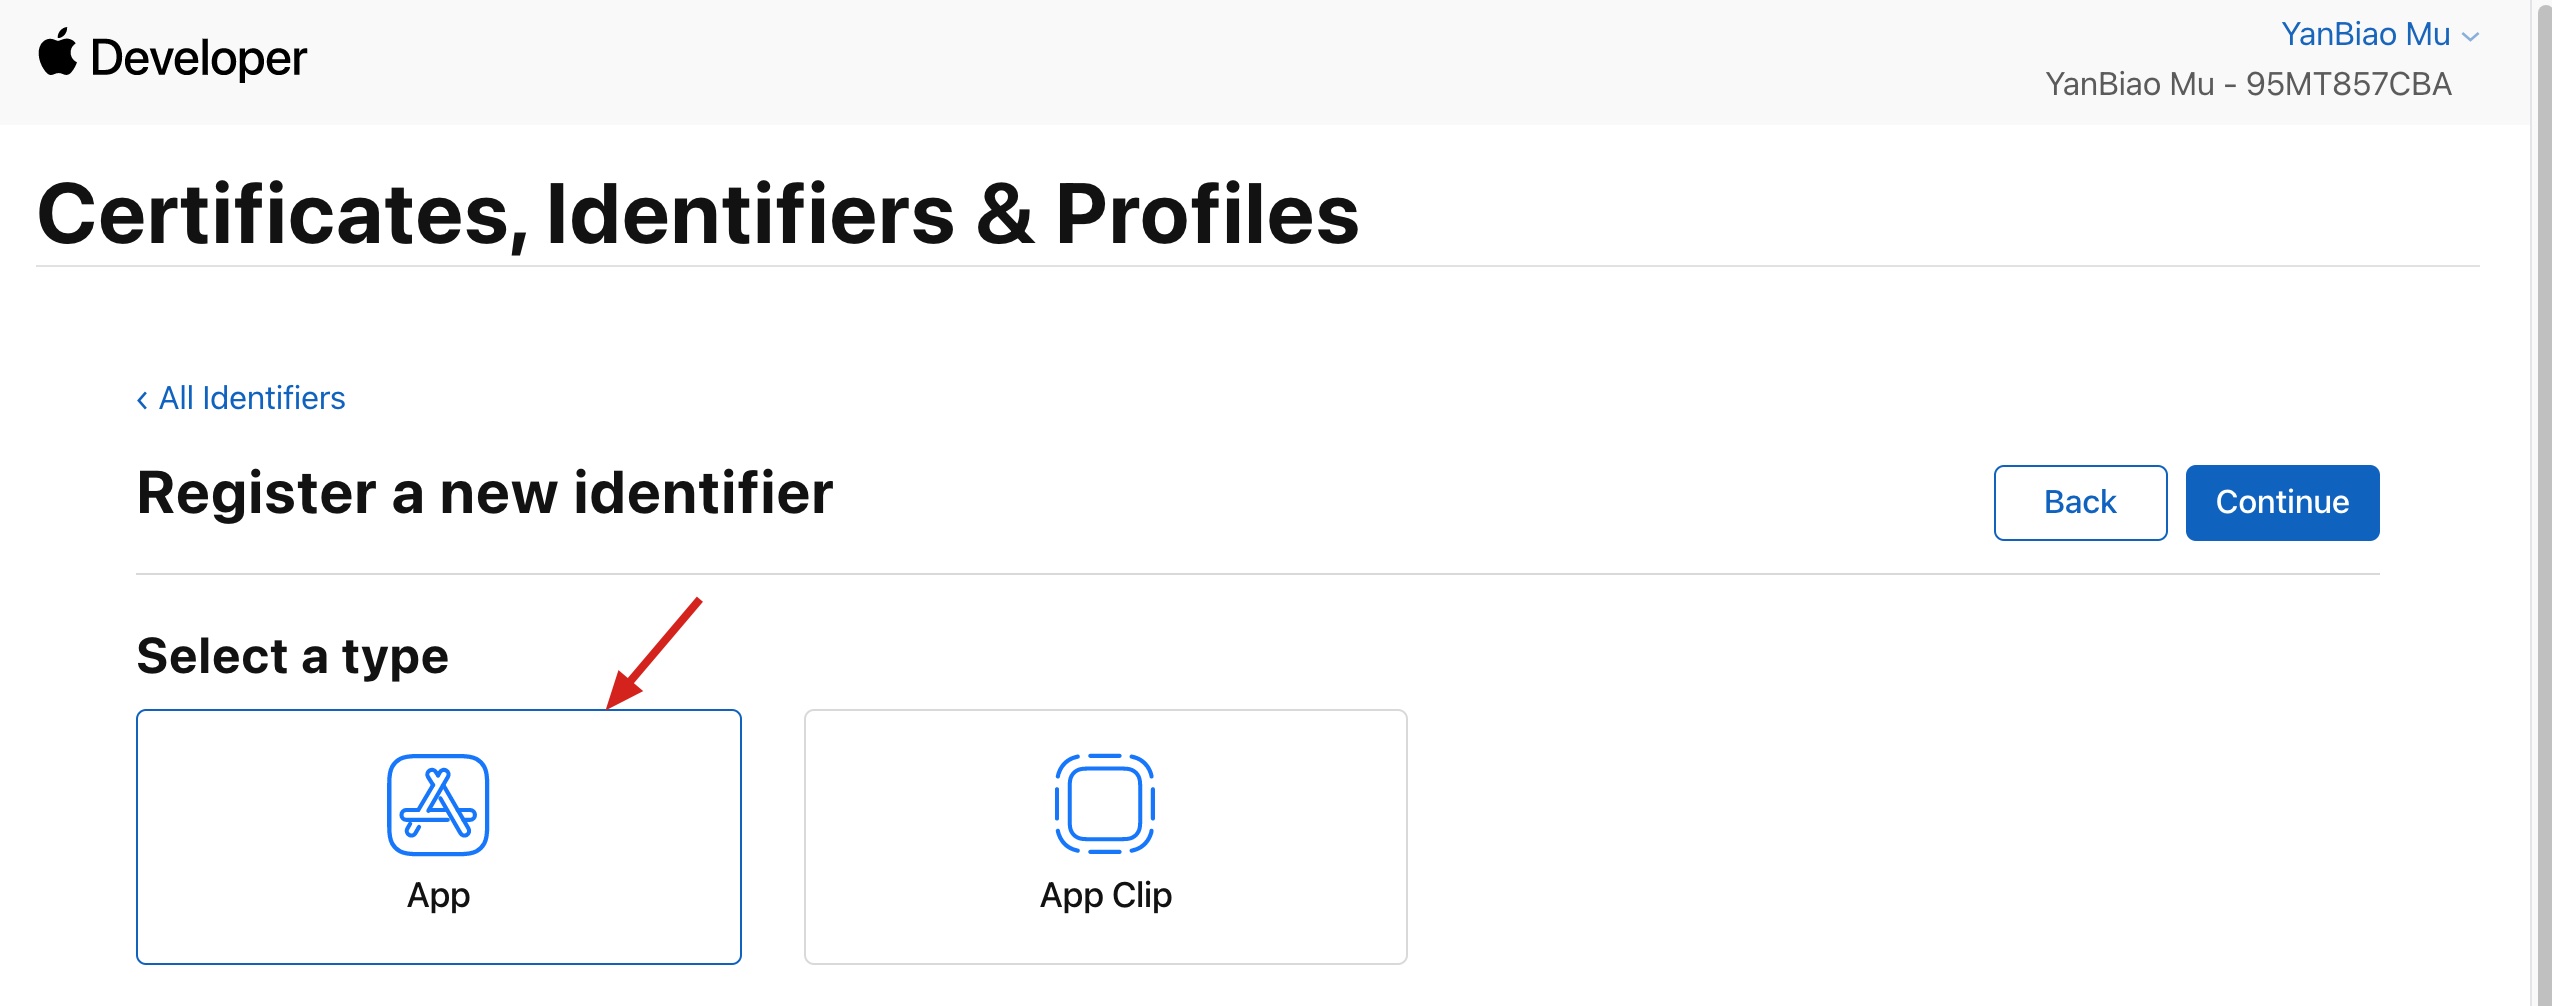Click the App Clip label text

1105,895
